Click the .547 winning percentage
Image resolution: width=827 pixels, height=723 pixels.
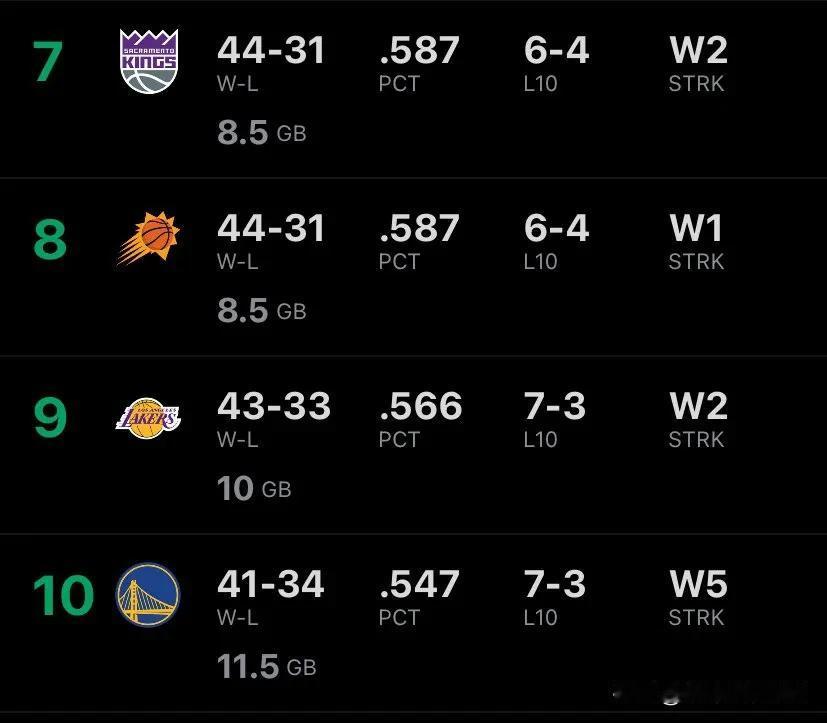tap(420, 584)
